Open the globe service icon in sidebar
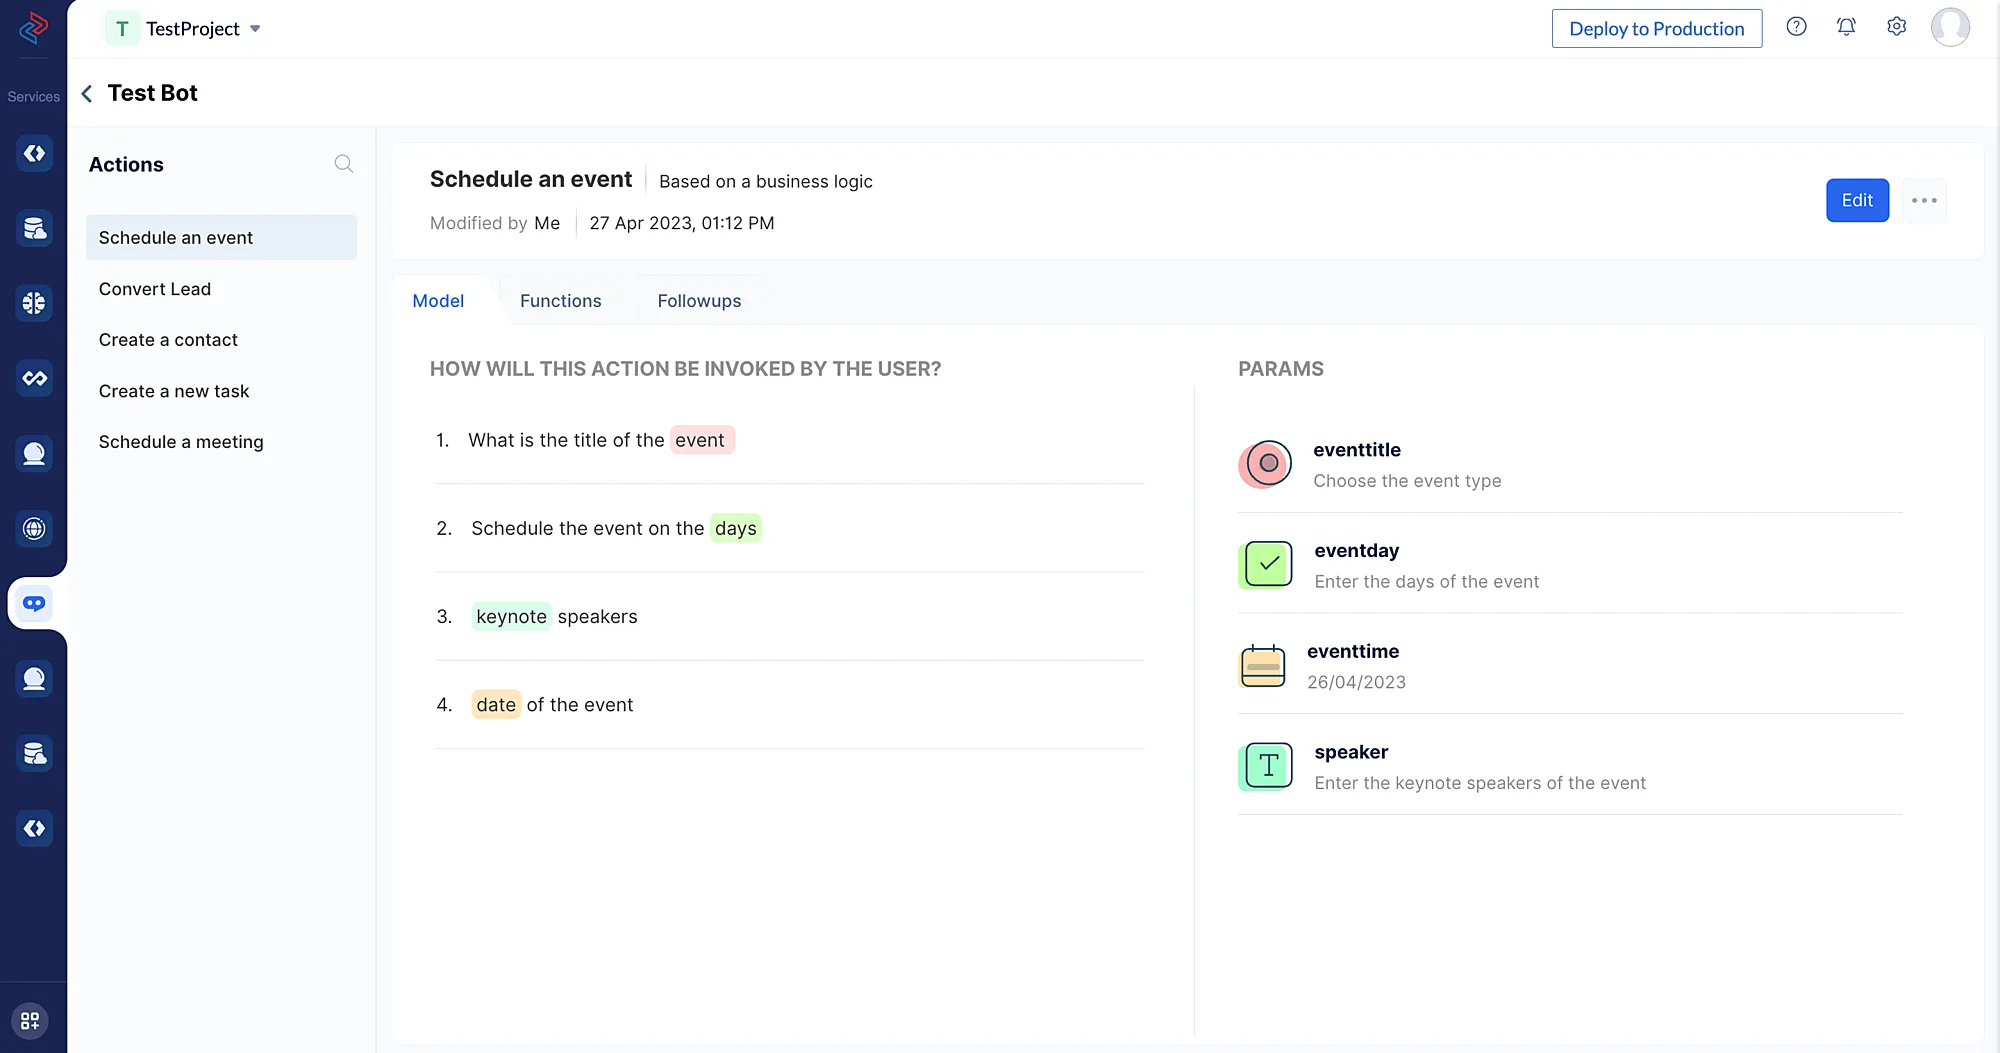This screenshot has width=2000, height=1053. pyautogui.click(x=34, y=528)
